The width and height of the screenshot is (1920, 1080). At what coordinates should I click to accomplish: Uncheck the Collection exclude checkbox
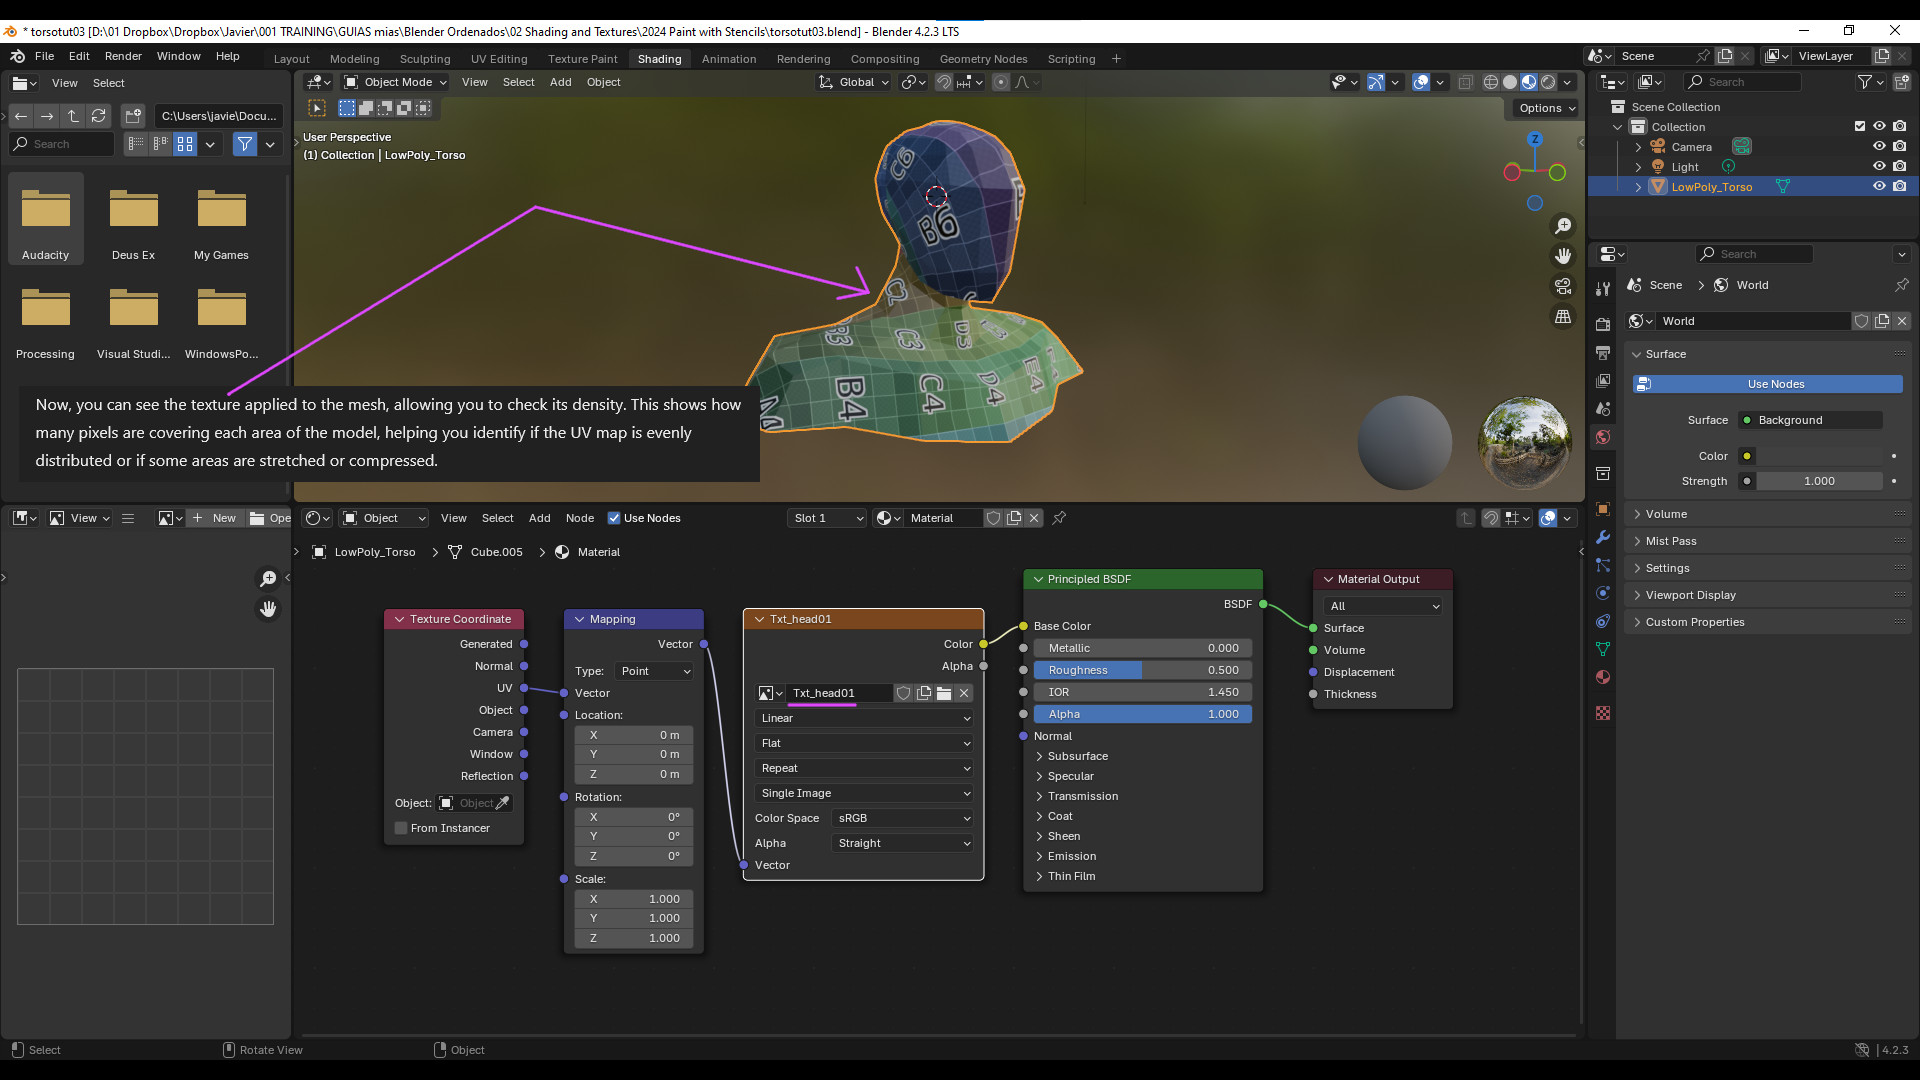(x=1860, y=126)
